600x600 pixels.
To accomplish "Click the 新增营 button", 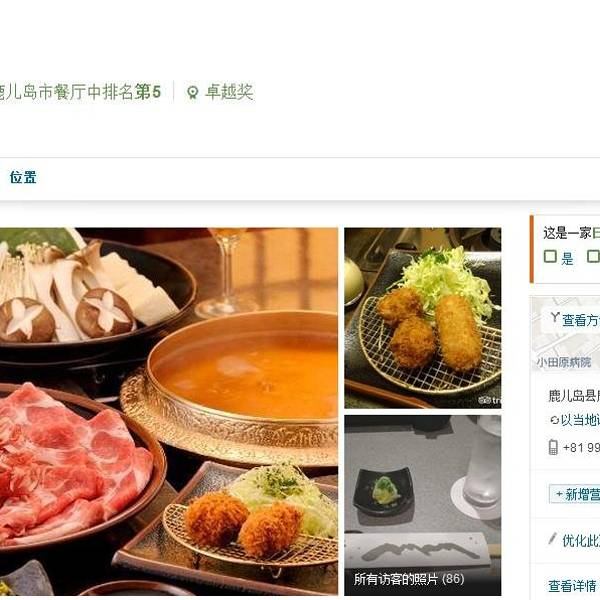I will tap(574, 494).
